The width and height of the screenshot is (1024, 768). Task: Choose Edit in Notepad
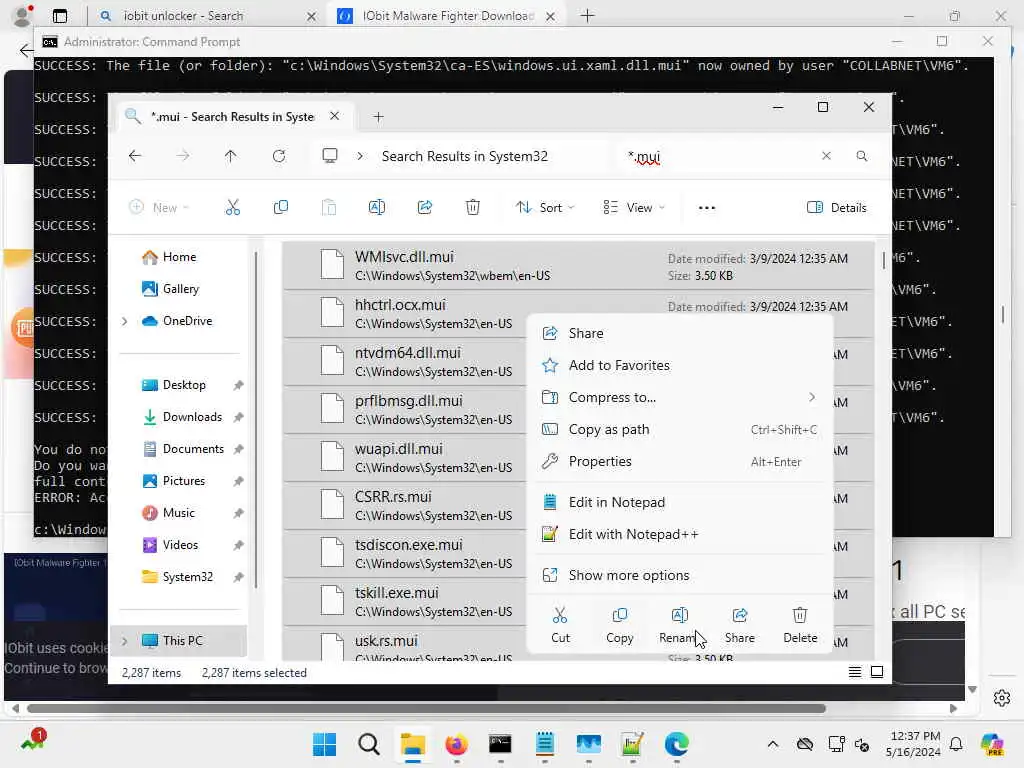point(680,502)
